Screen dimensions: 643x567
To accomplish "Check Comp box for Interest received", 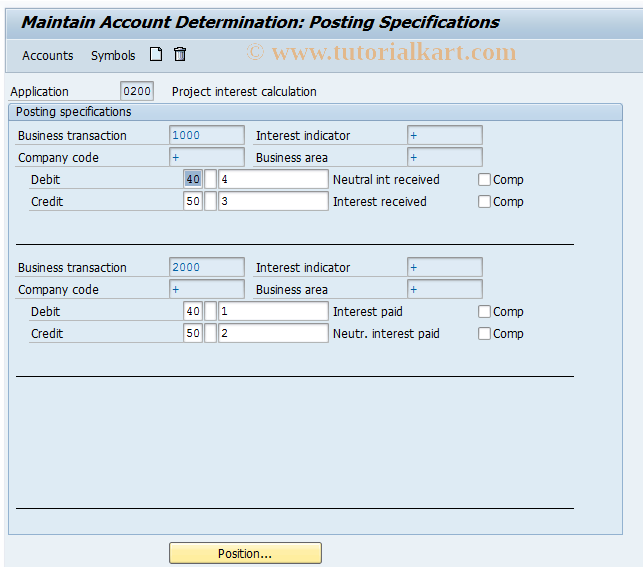I will click(484, 201).
